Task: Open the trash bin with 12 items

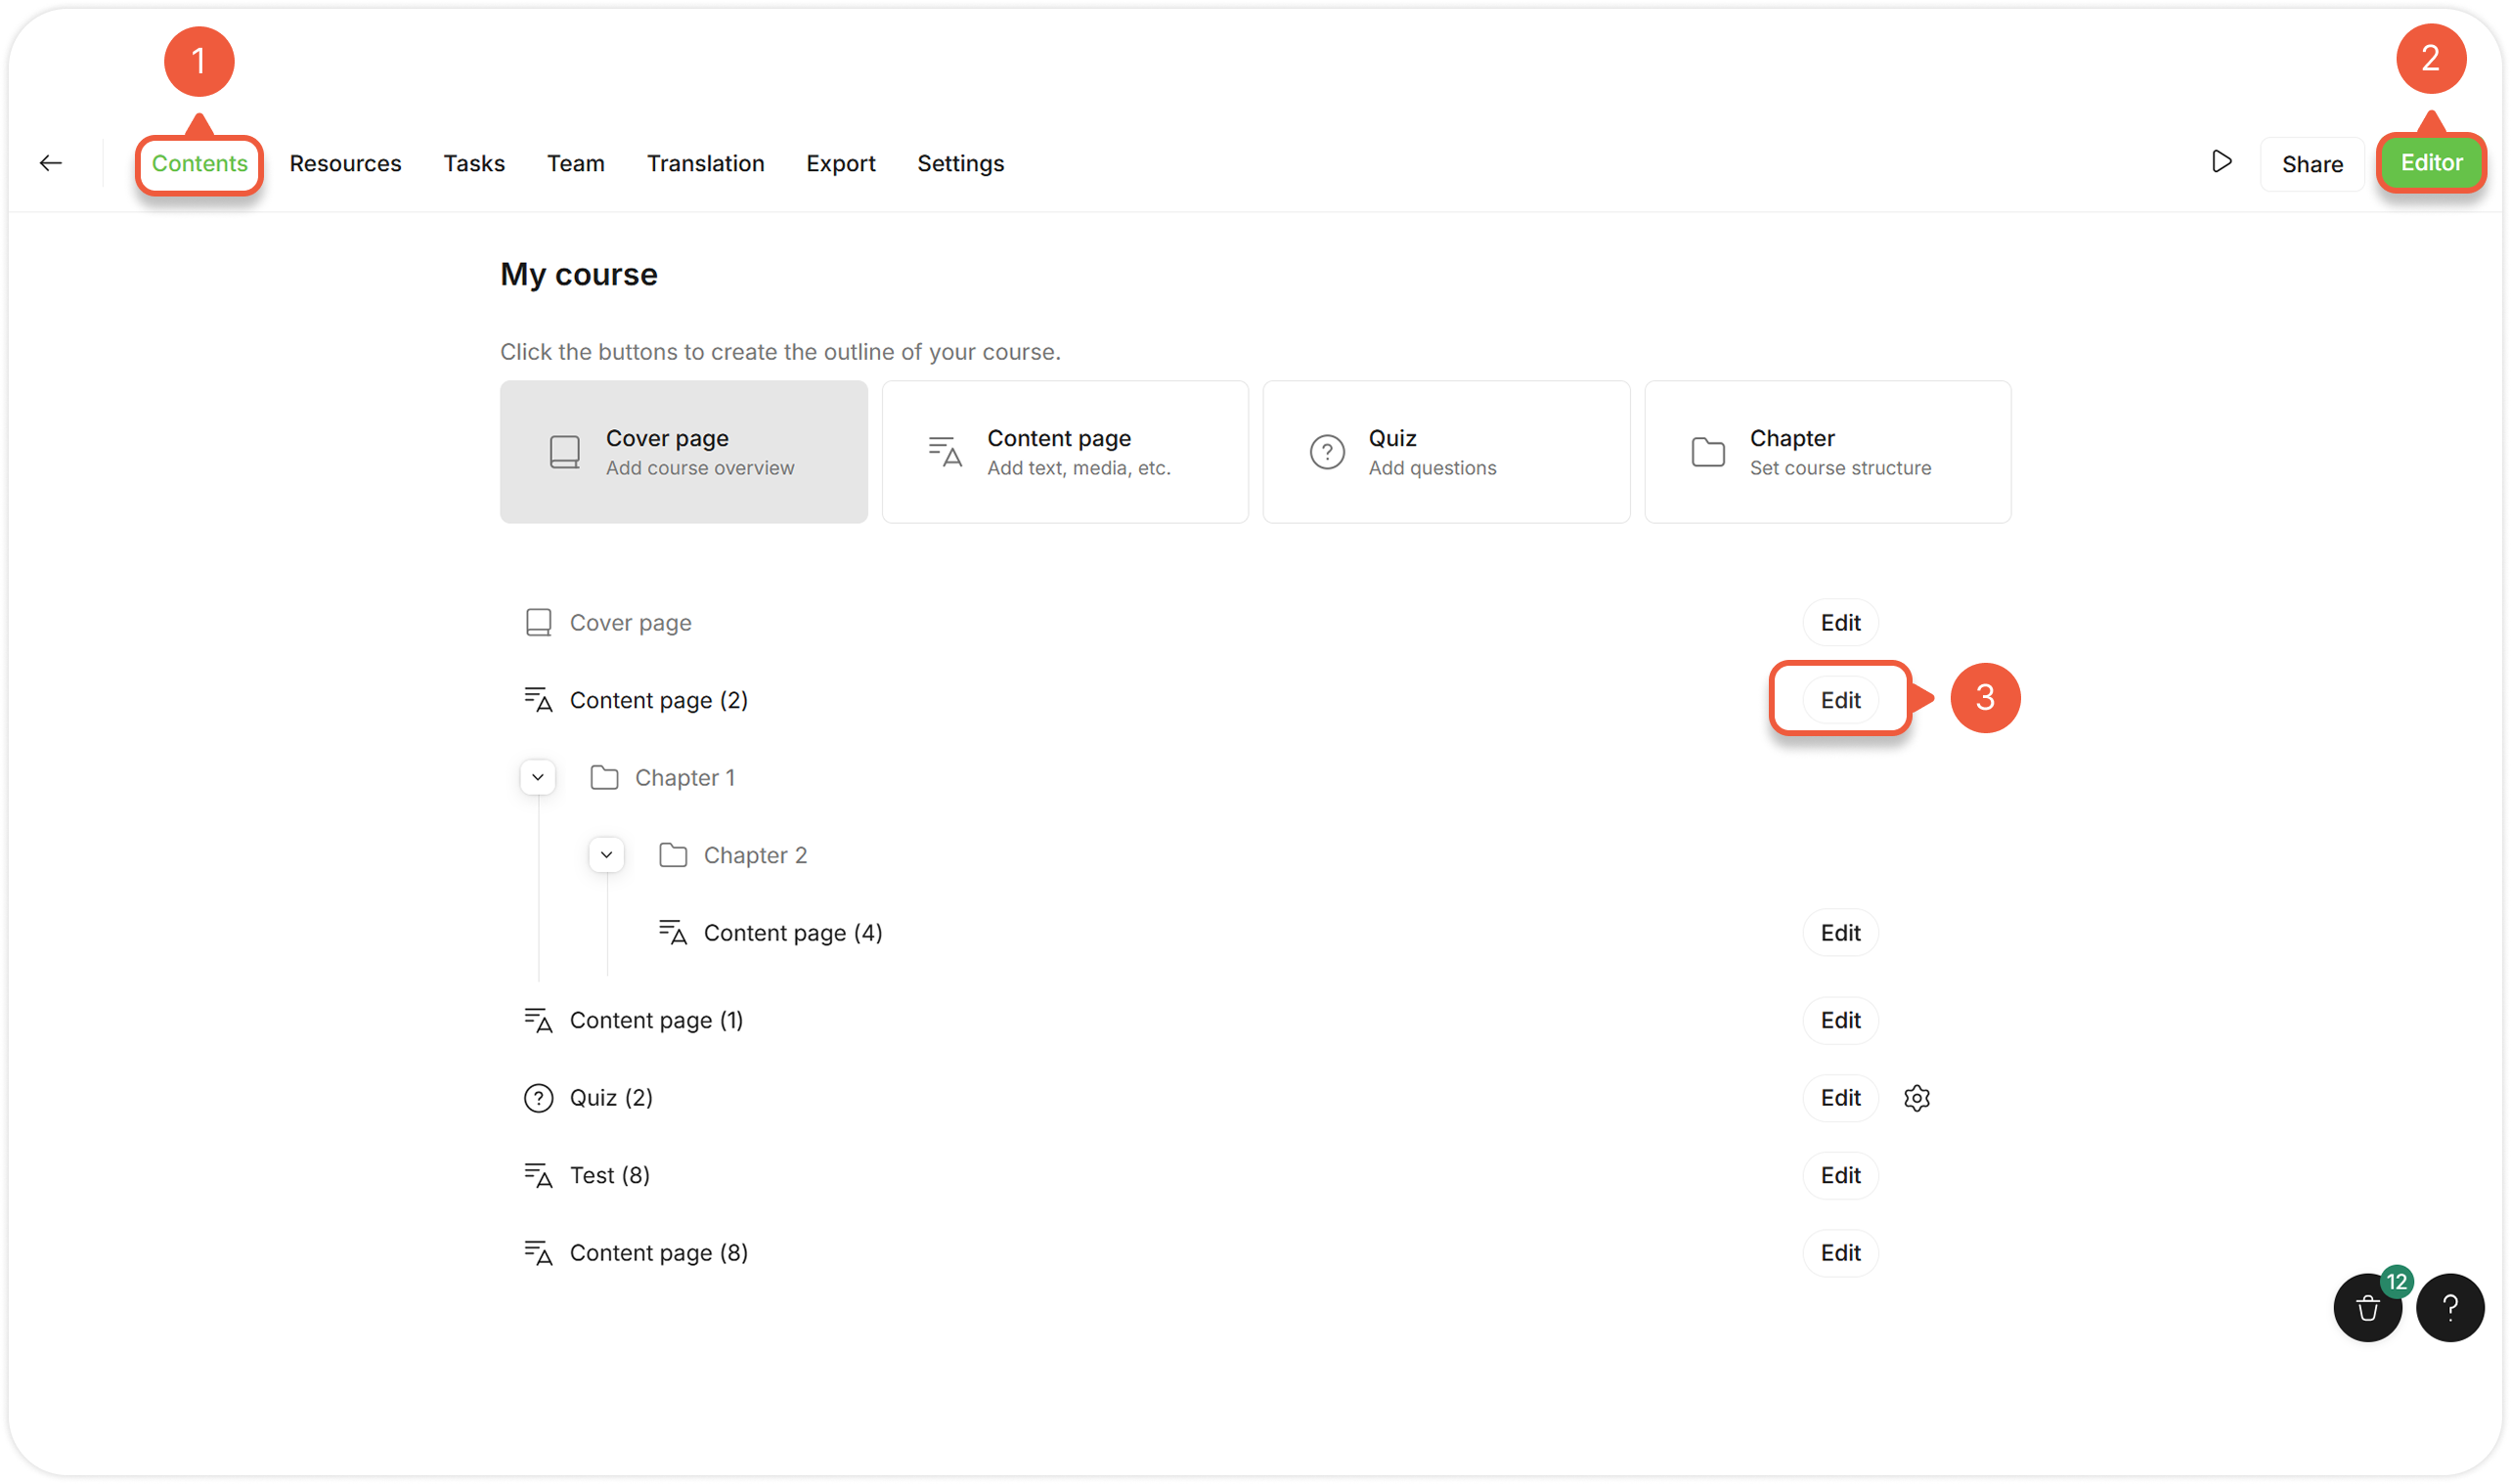Action: point(2367,1308)
